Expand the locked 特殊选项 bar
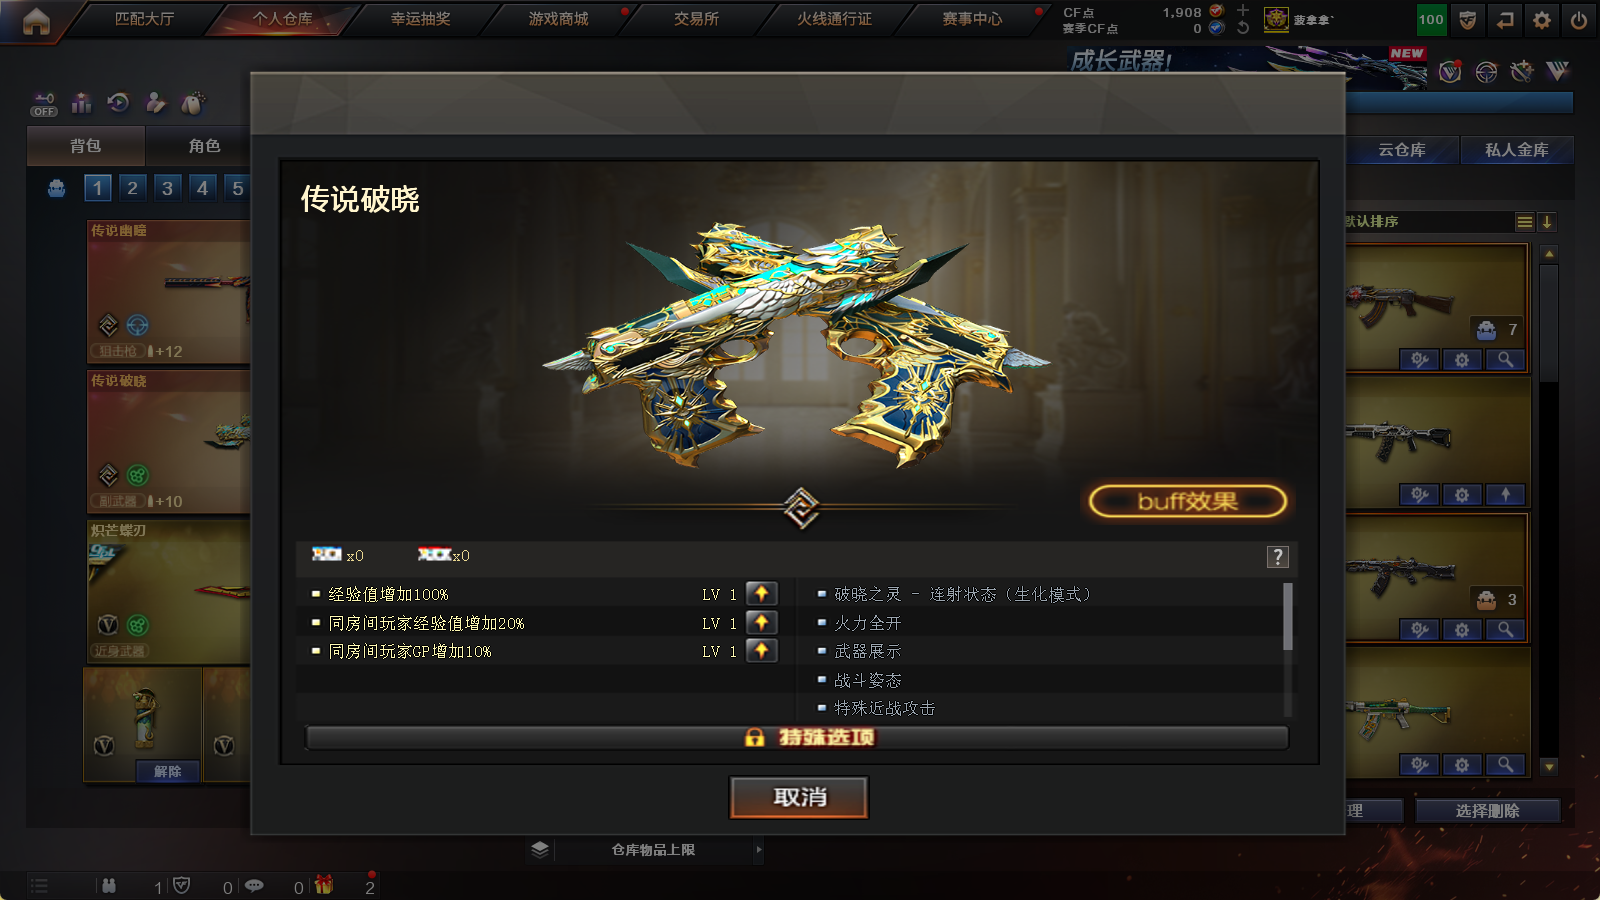The image size is (1600, 900). (797, 737)
